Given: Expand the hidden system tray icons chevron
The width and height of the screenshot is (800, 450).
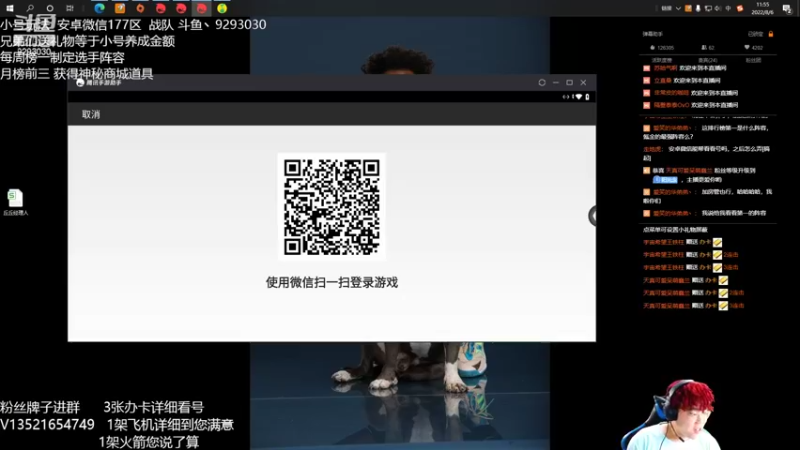Looking at the screenshot, I should click(678, 9).
